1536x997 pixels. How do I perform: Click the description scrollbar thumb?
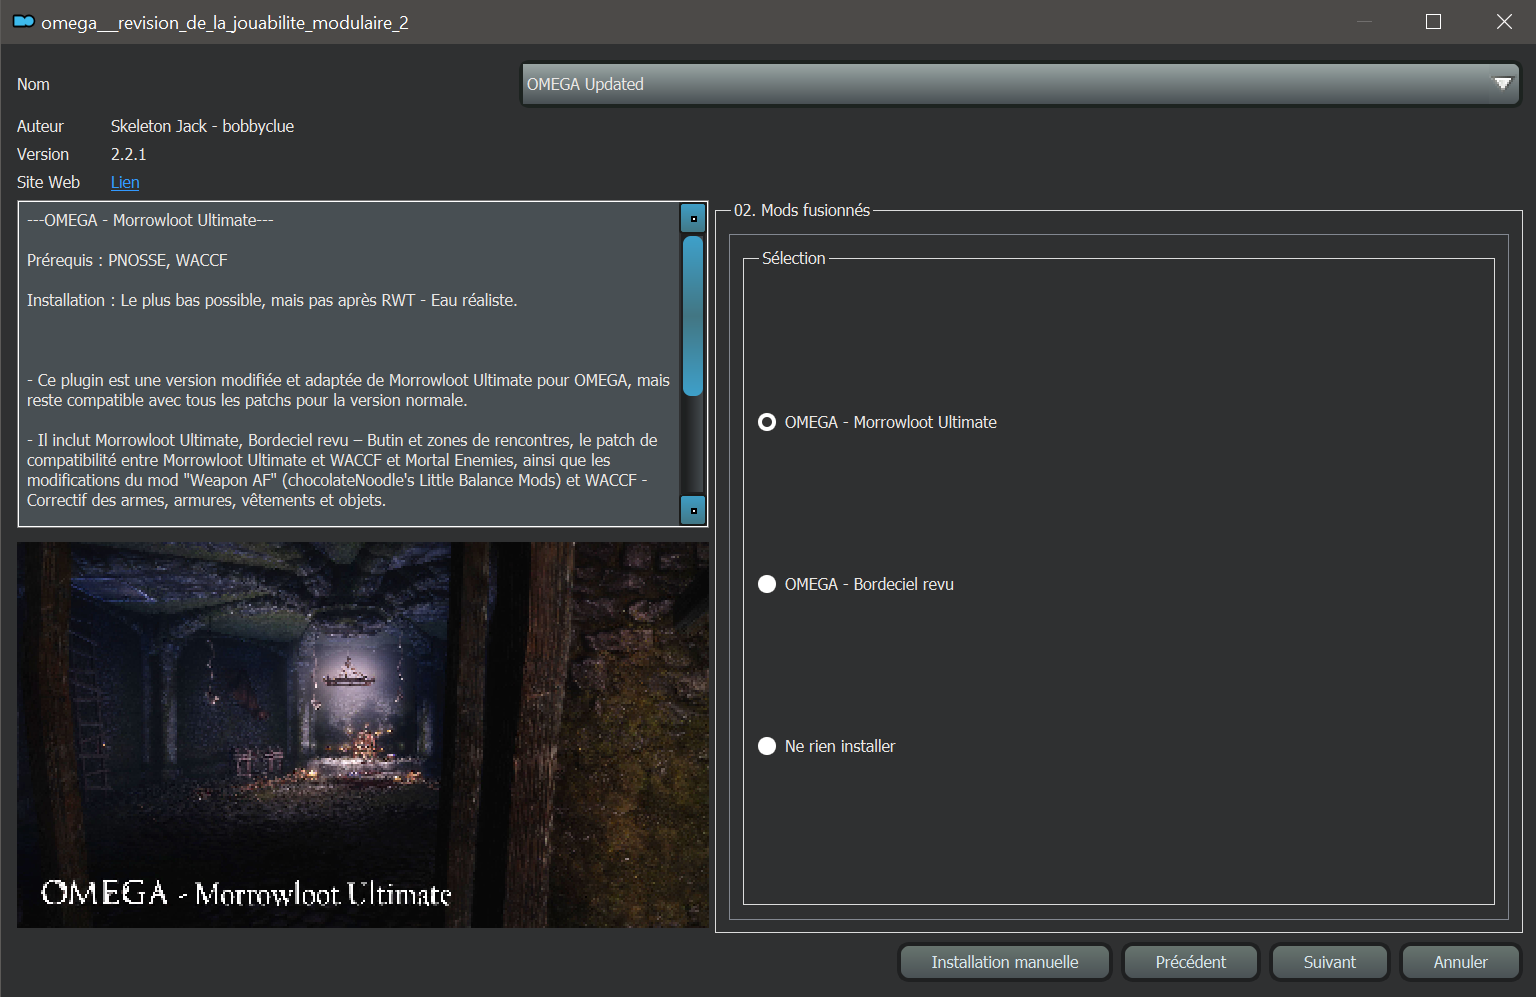[x=693, y=315]
